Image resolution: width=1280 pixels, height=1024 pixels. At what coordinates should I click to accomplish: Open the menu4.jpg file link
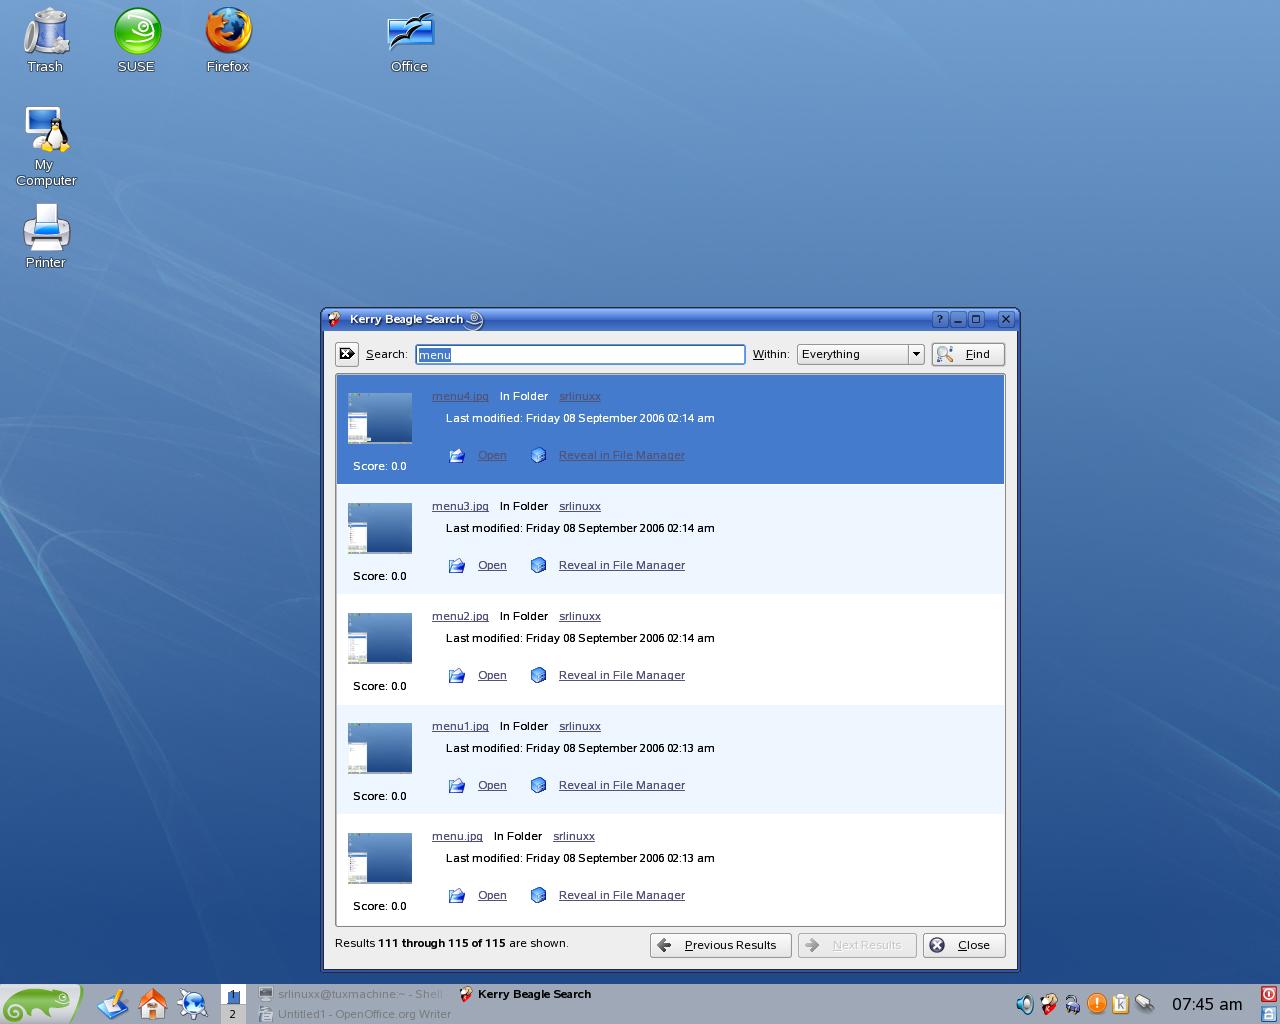click(460, 396)
